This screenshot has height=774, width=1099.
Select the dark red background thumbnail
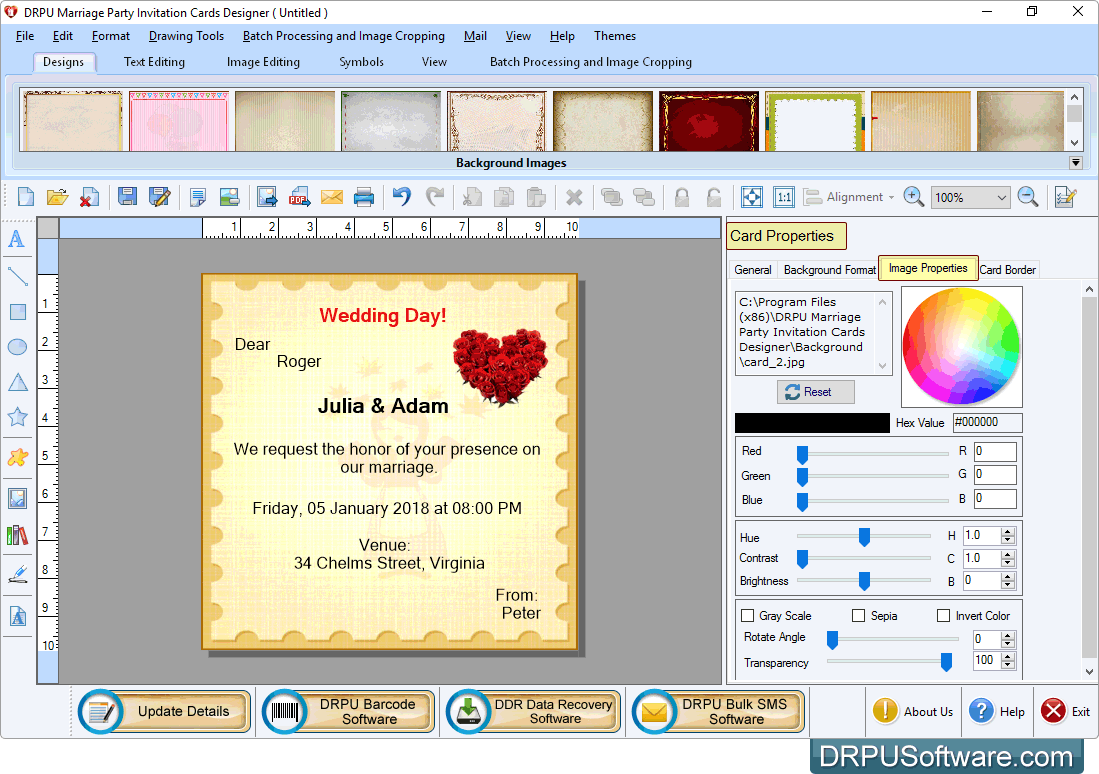point(709,121)
